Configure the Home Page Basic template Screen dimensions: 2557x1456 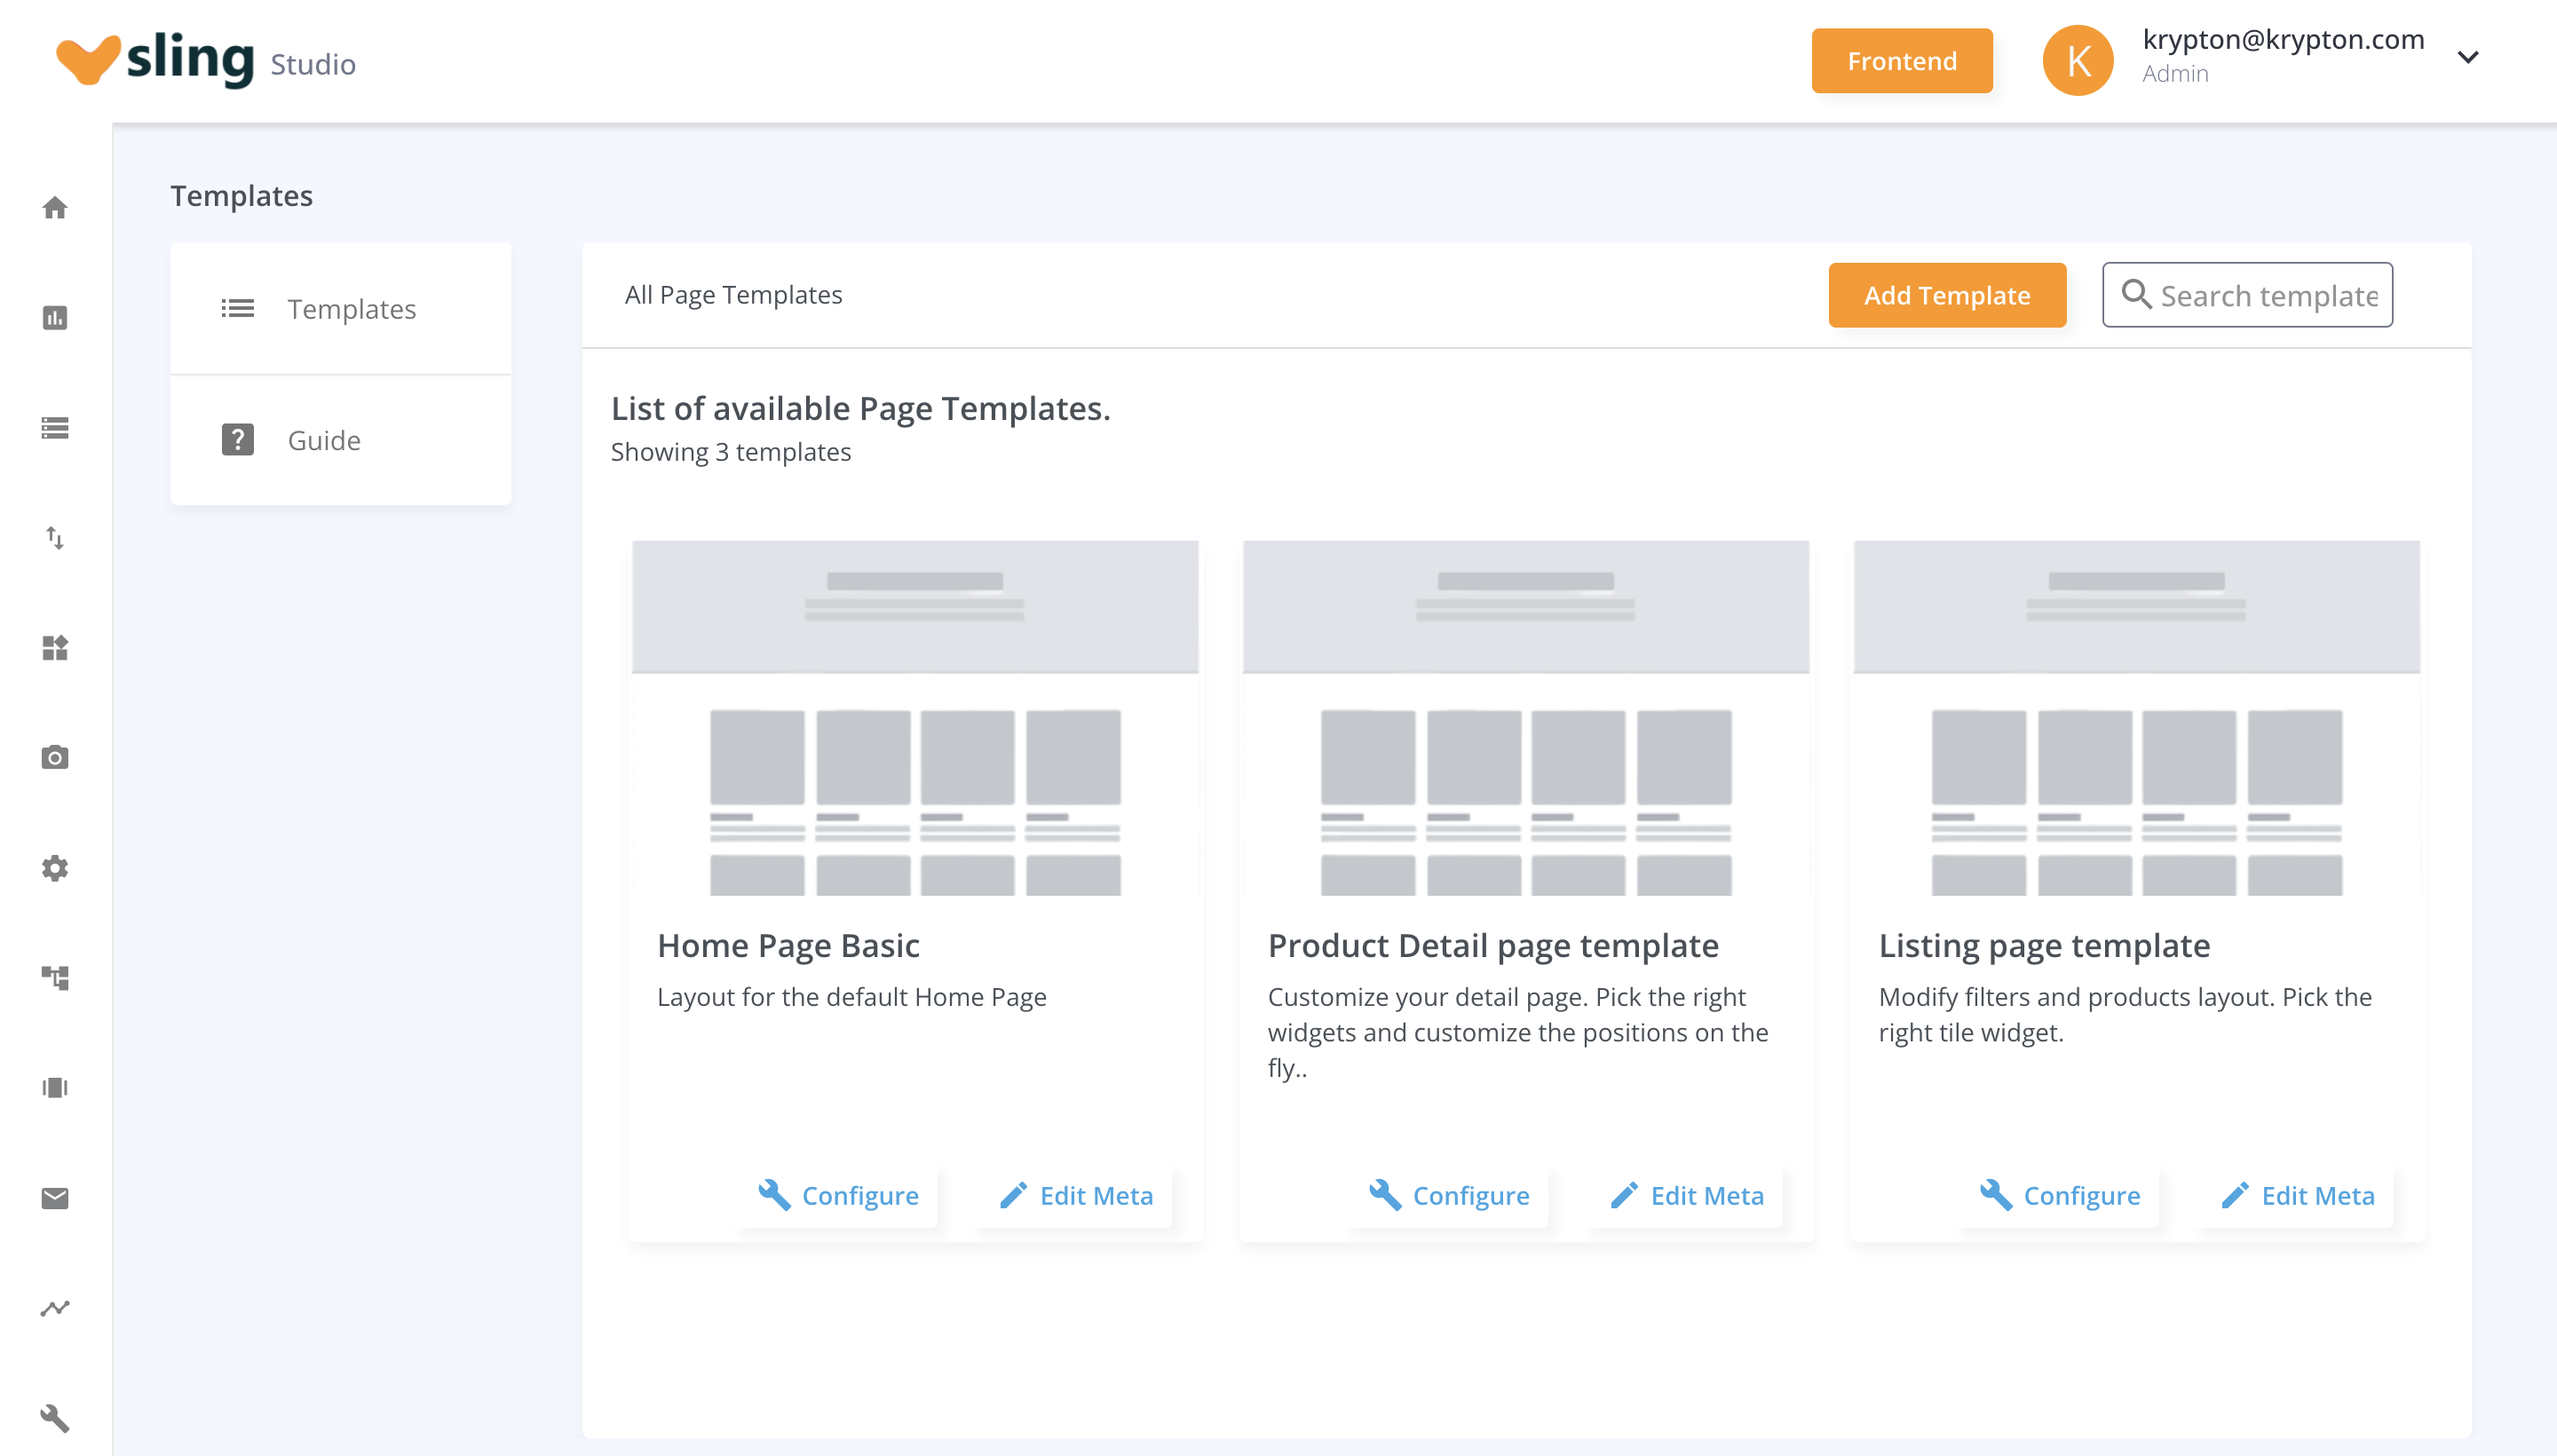[838, 1195]
